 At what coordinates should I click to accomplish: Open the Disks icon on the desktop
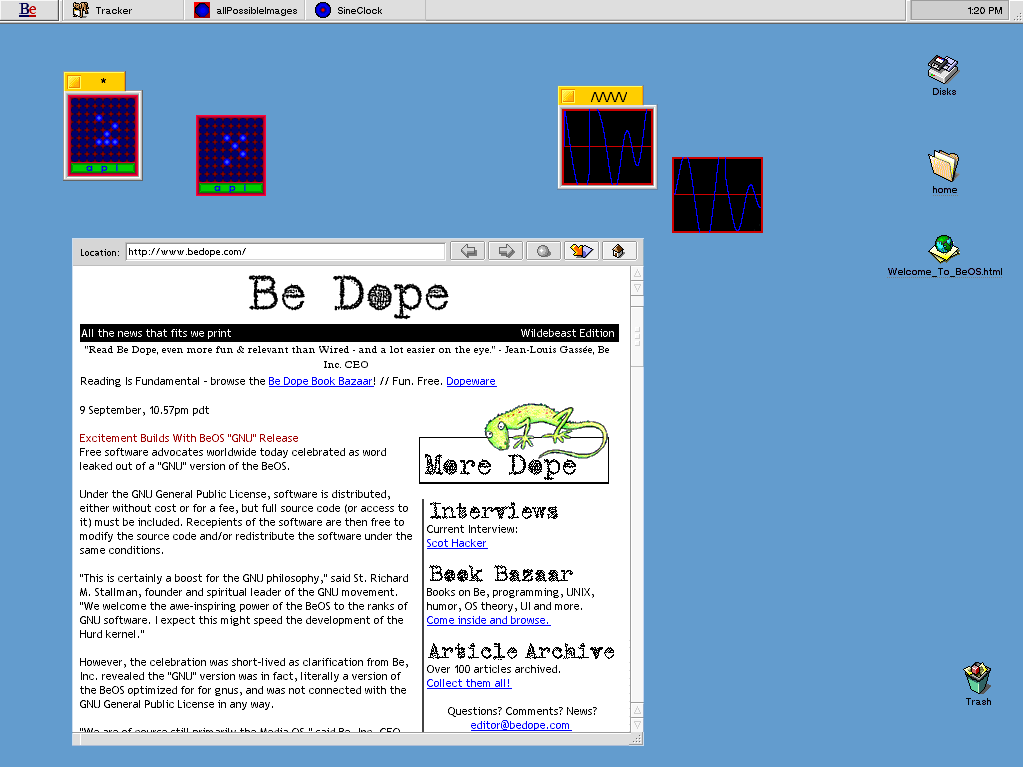tap(943, 71)
